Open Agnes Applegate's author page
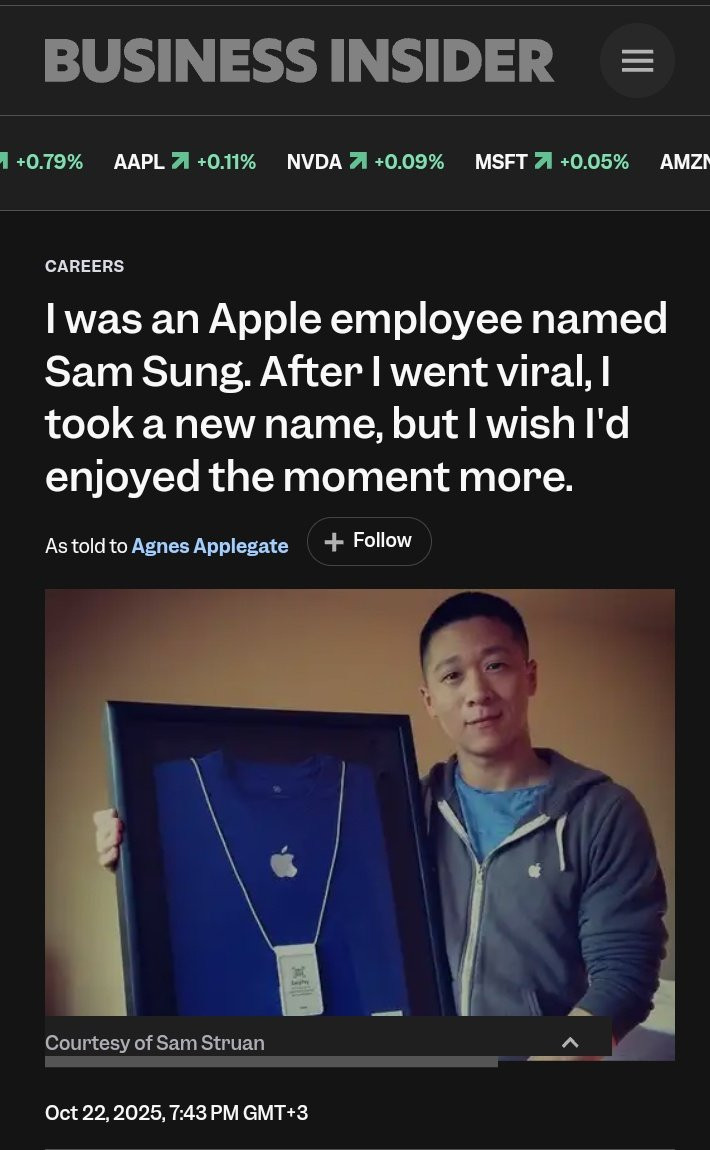The width and height of the screenshot is (710, 1150). pyautogui.click(x=210, y=546)
